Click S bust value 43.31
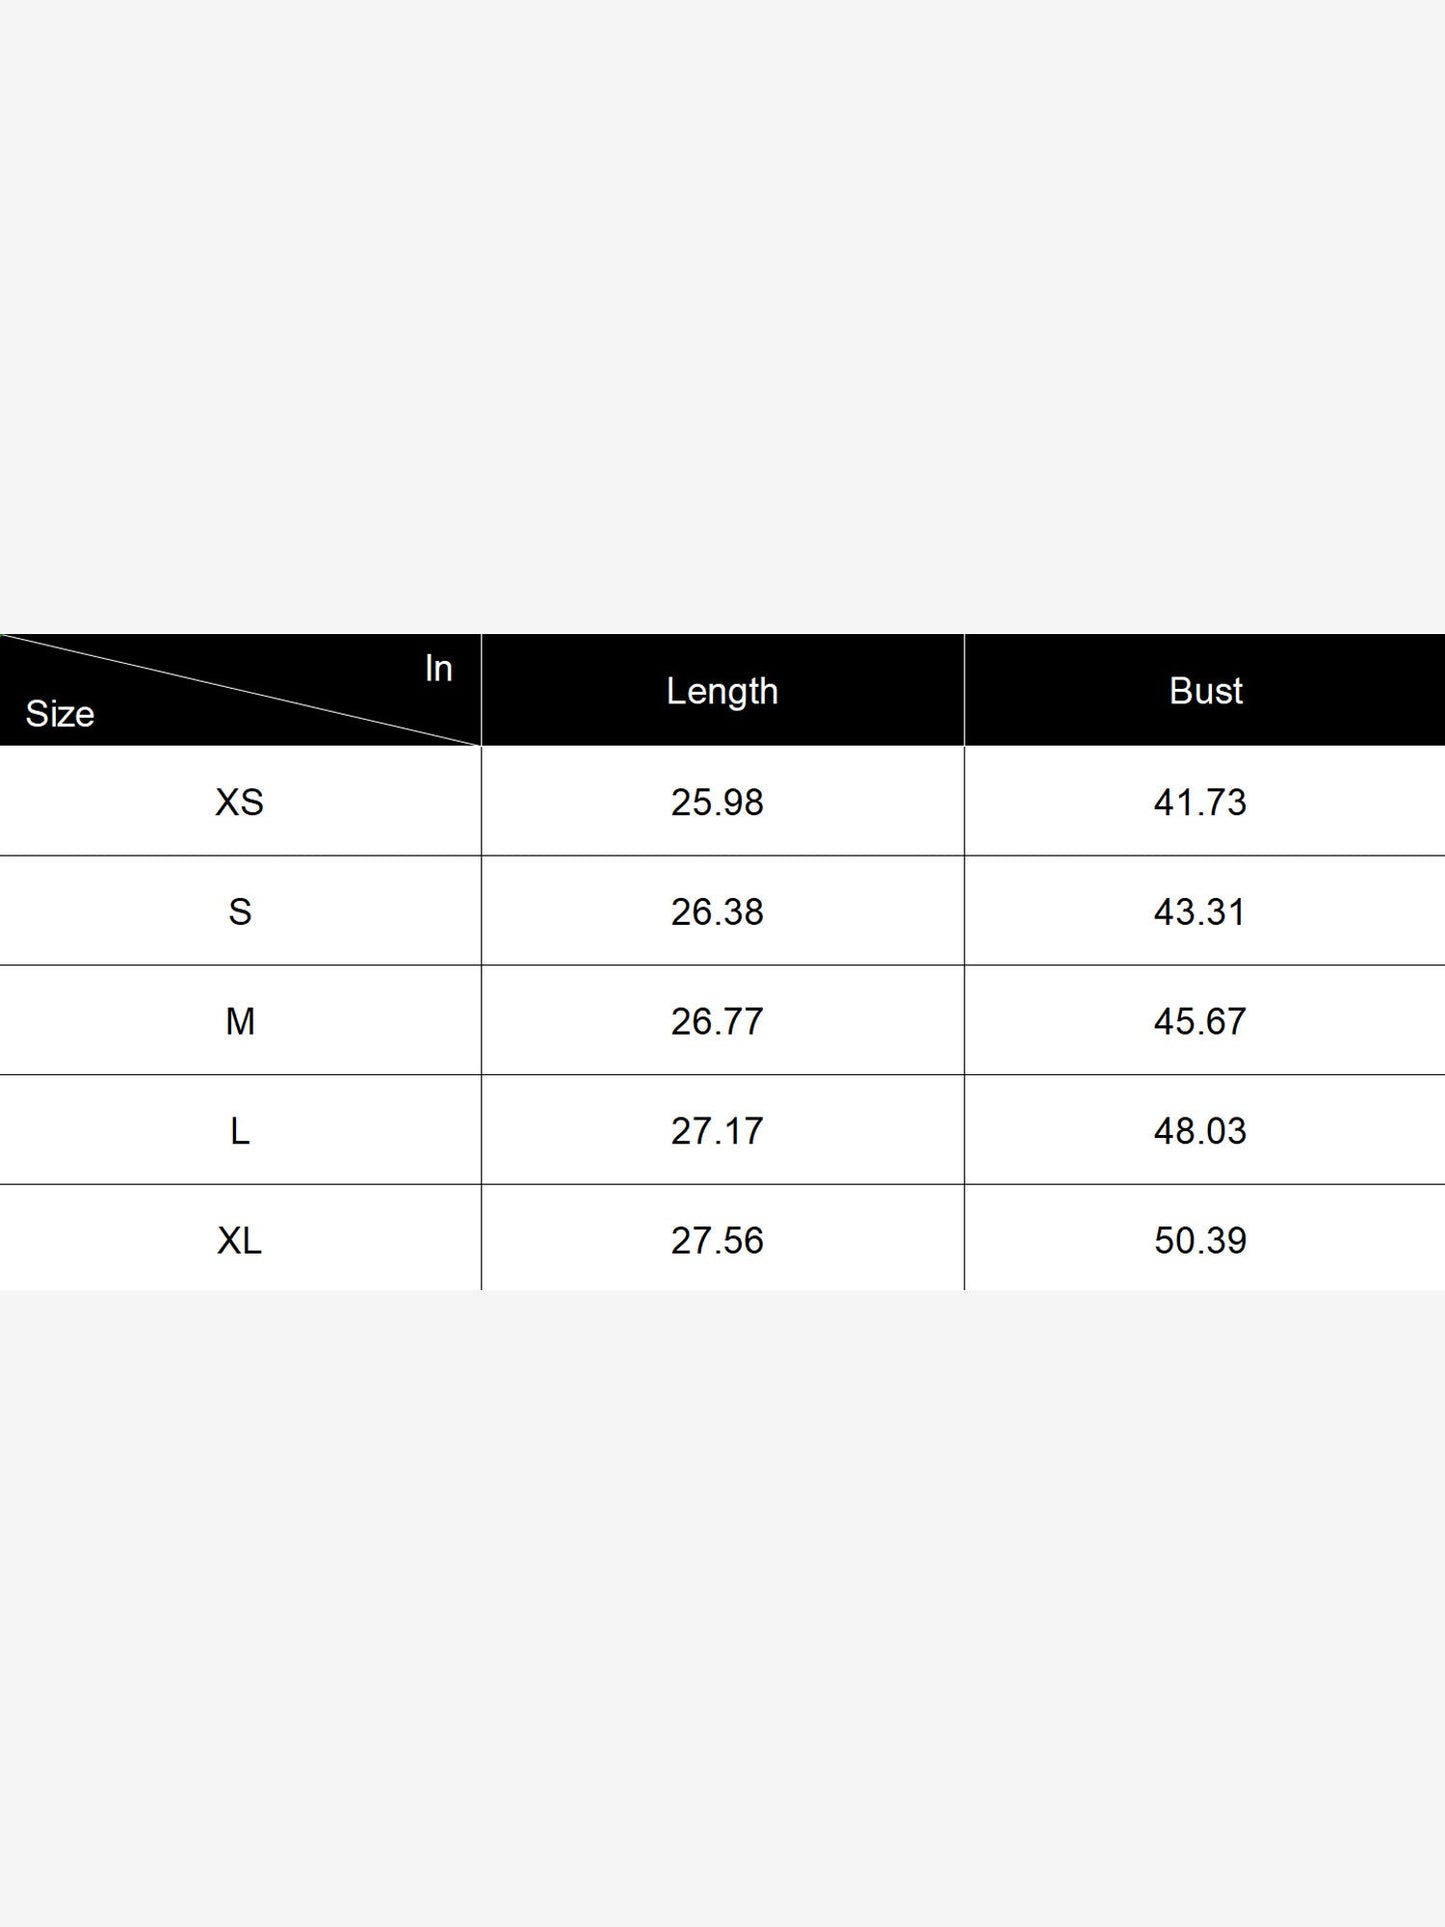The height and width of the screenshot is (1927, 1445). [x=1200, y=912]
